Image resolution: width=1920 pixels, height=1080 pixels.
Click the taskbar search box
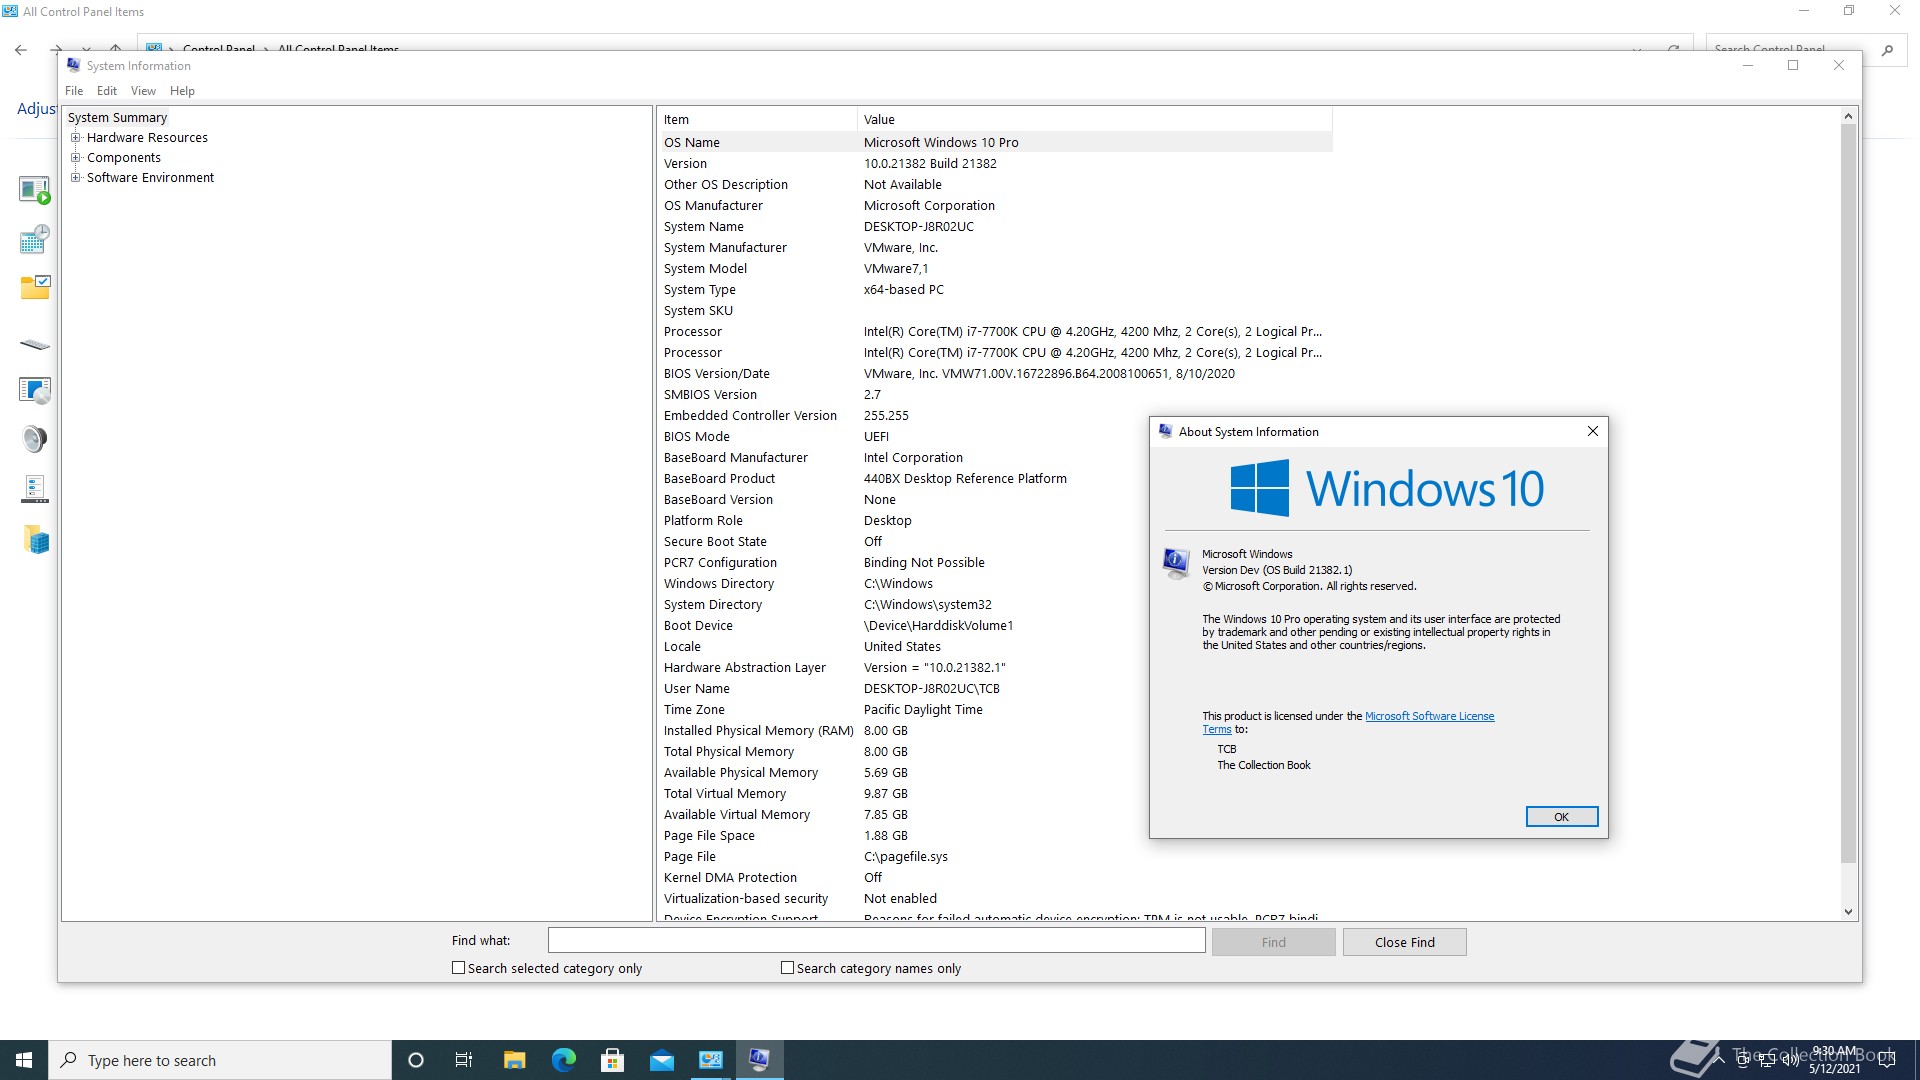click(x=220, y=1060)
